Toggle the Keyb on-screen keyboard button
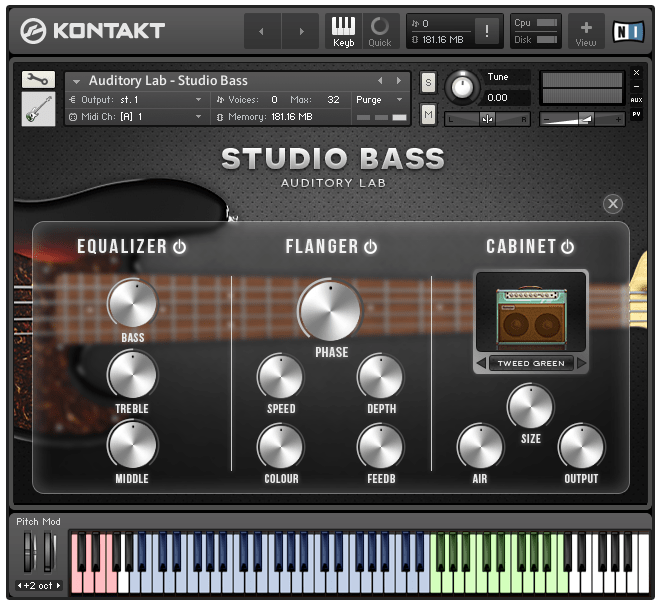The height and width of the screenshot is (605, 660). tap(343, 31)
